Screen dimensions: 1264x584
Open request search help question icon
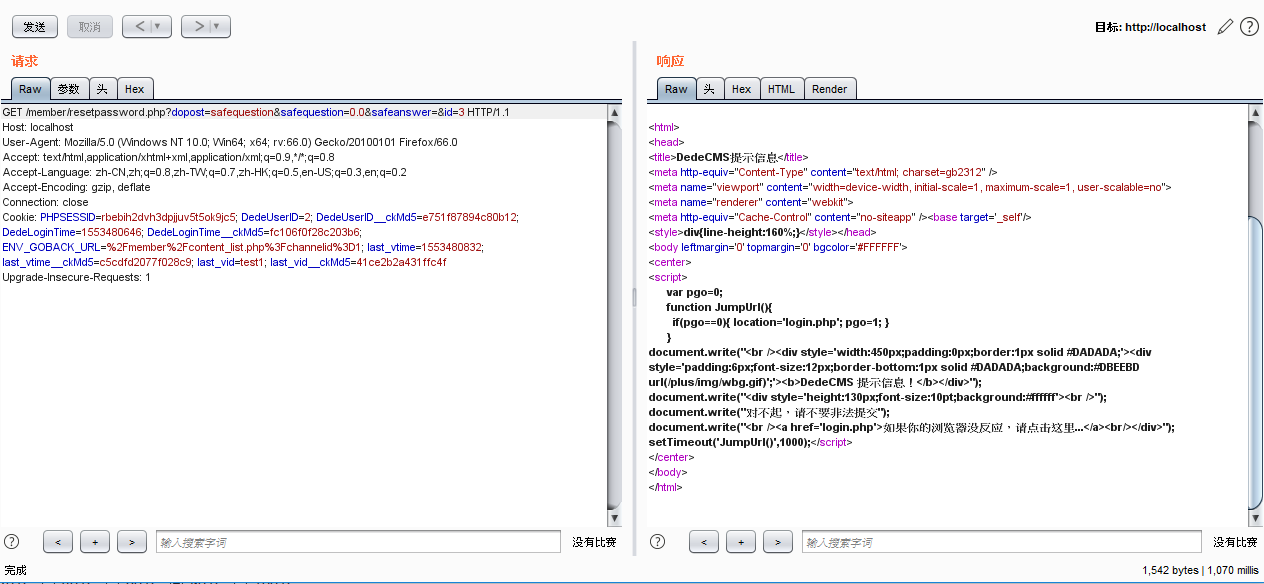tap(12, 541)
